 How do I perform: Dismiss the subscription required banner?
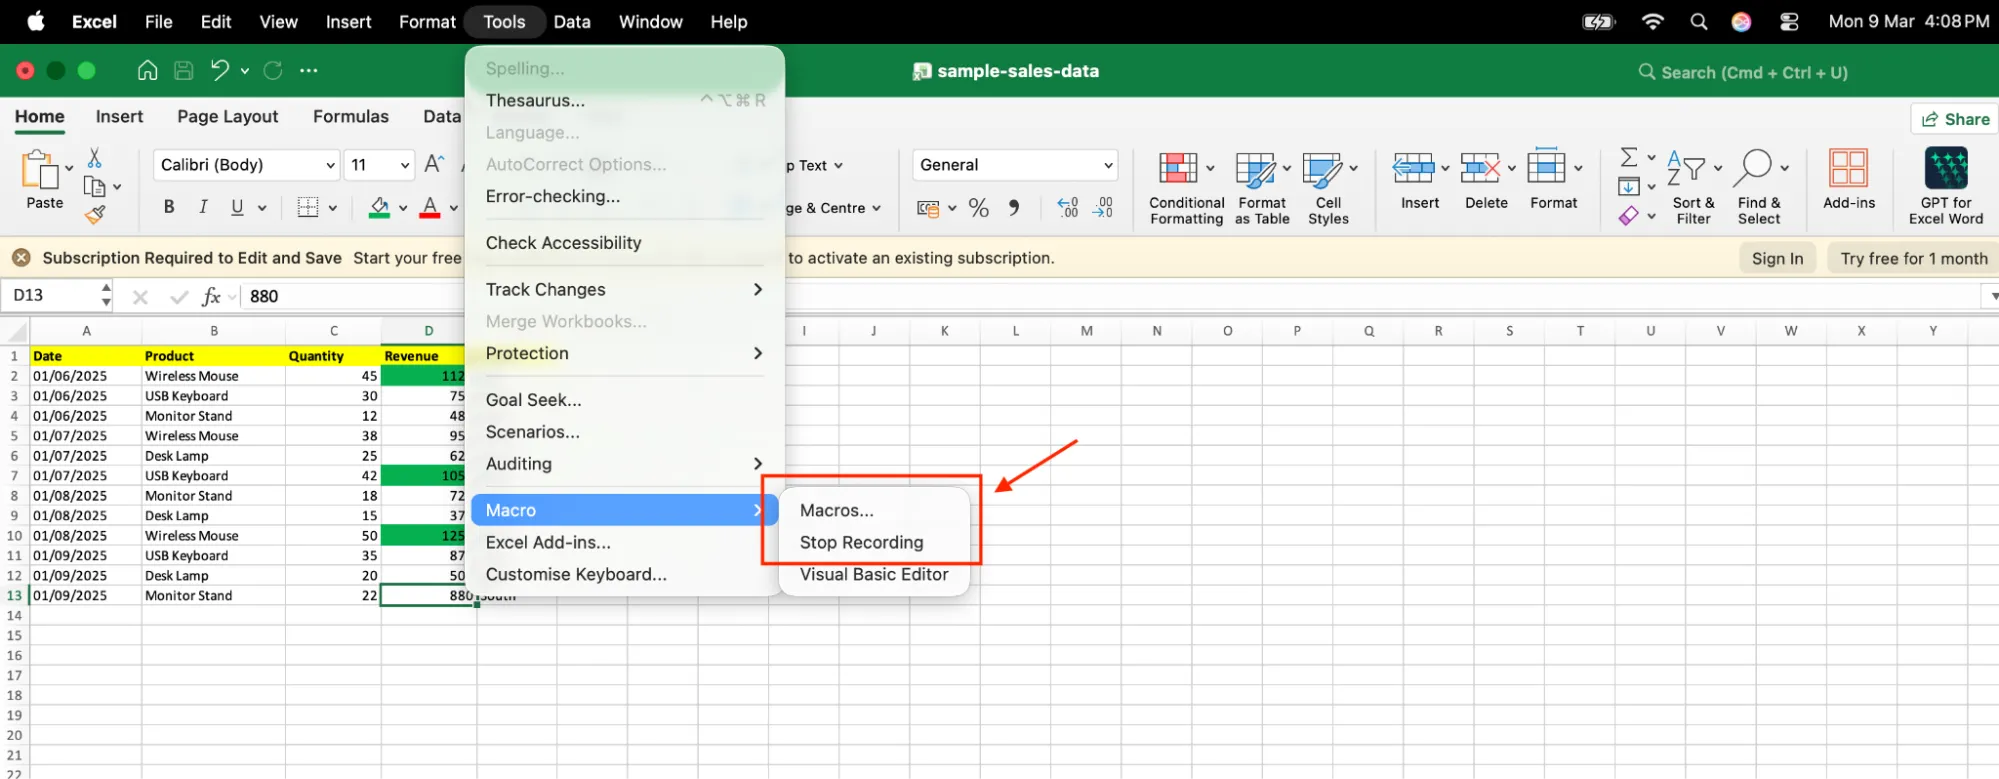click(x=20, y=258)
